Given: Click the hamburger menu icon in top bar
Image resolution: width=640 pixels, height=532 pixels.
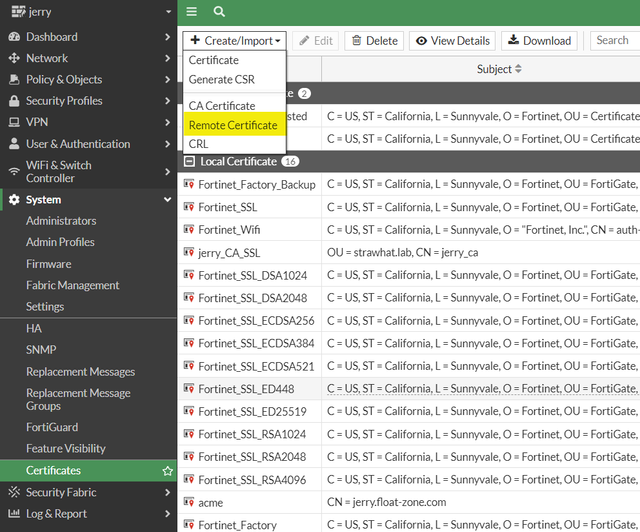Looking at the screenshot, I should point(192,12).
